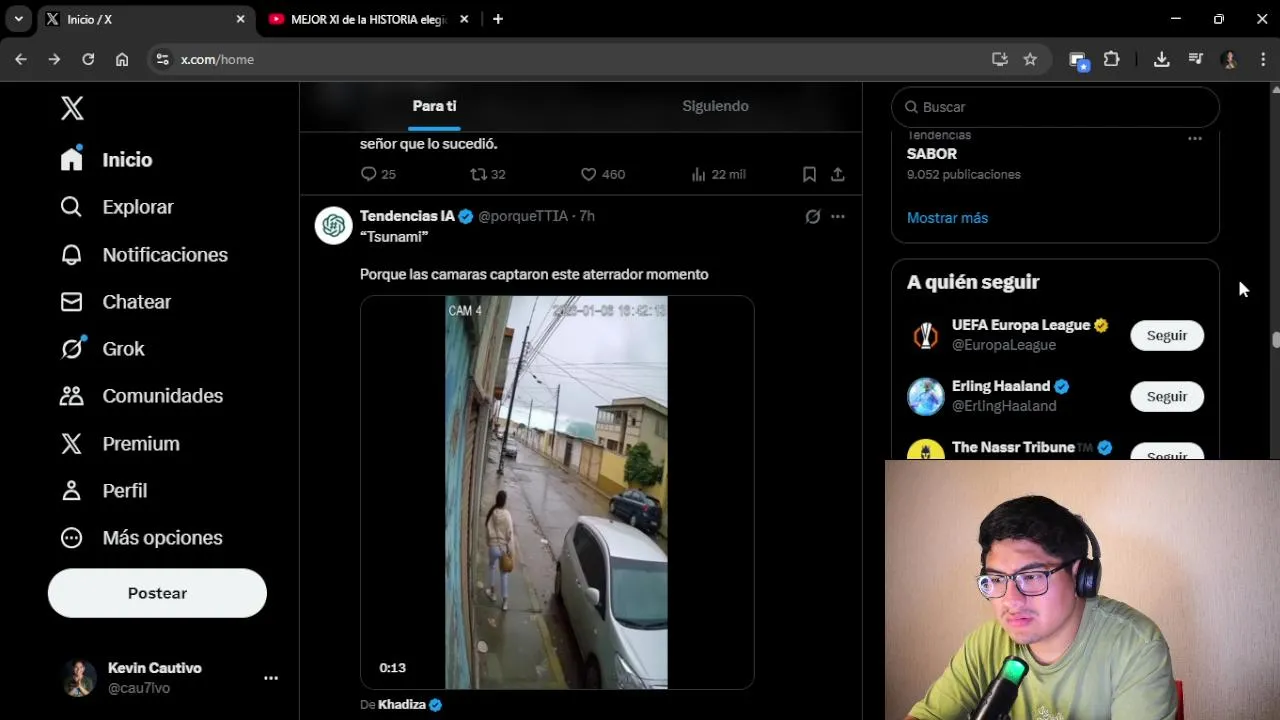Viewport: 1280px width, 720px height.
Task: Open Chatear in the sidebar
Action: (115, 302)
